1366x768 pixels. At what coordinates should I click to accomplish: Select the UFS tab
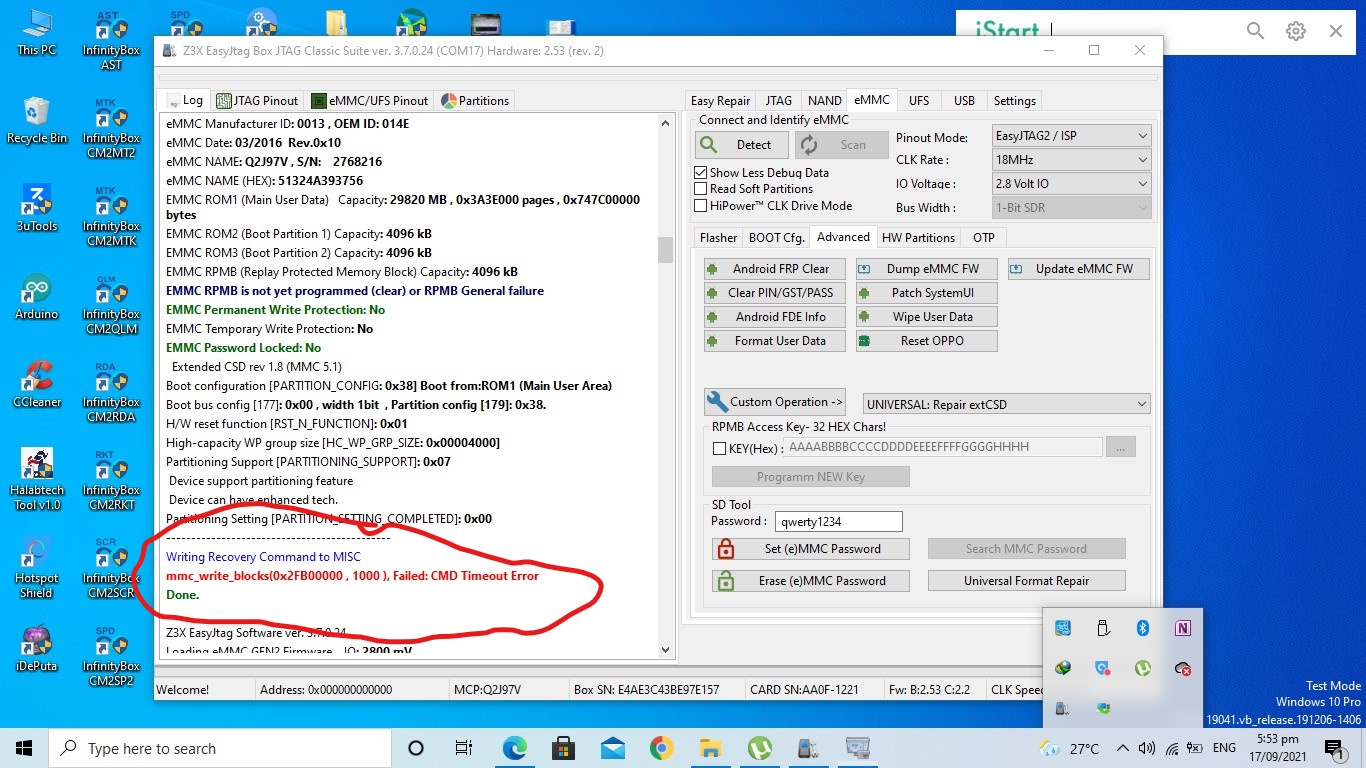coord(919,101)
